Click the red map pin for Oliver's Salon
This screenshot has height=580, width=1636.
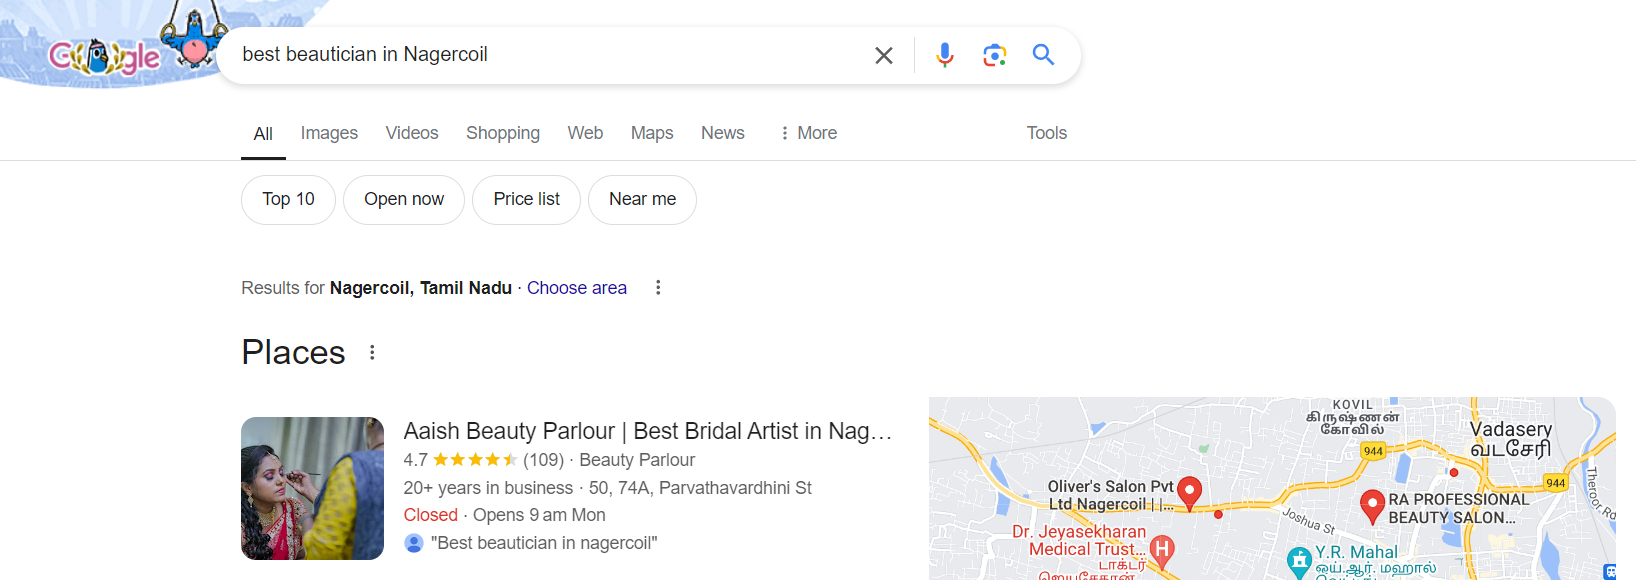tap(1189, 492)
